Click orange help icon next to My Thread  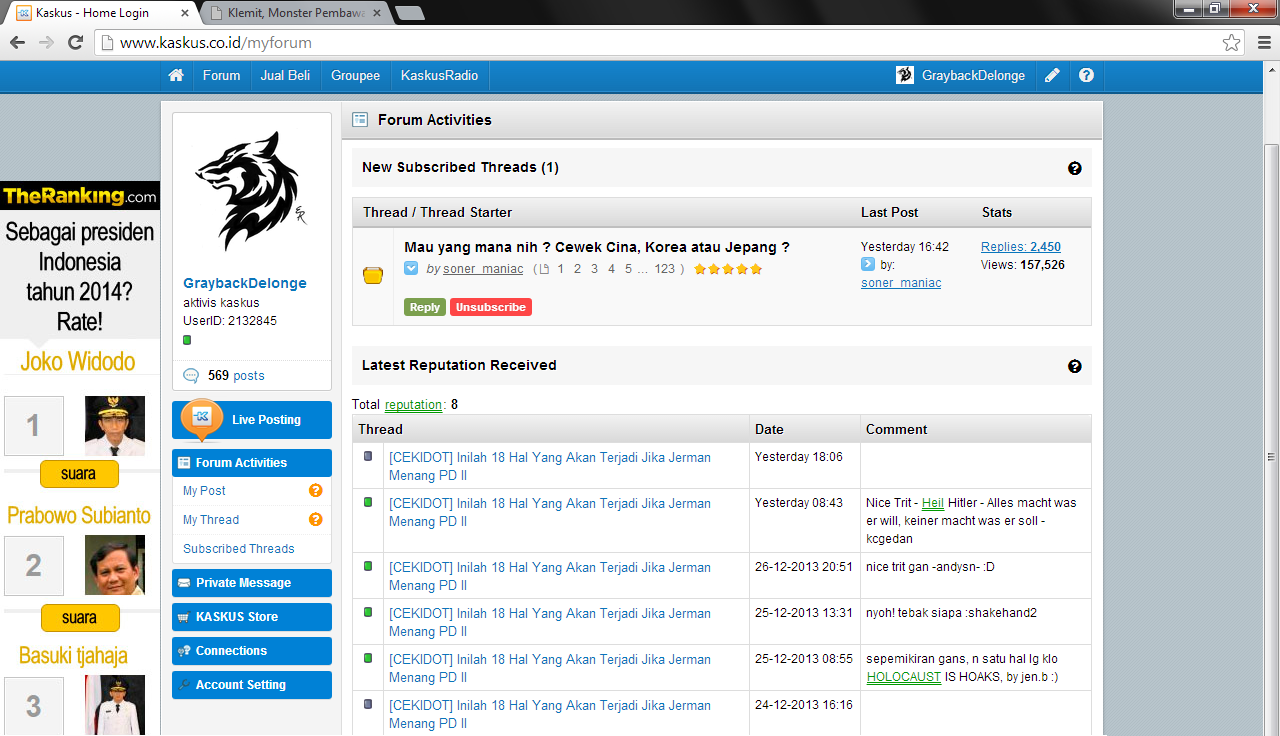pos(316,520)
